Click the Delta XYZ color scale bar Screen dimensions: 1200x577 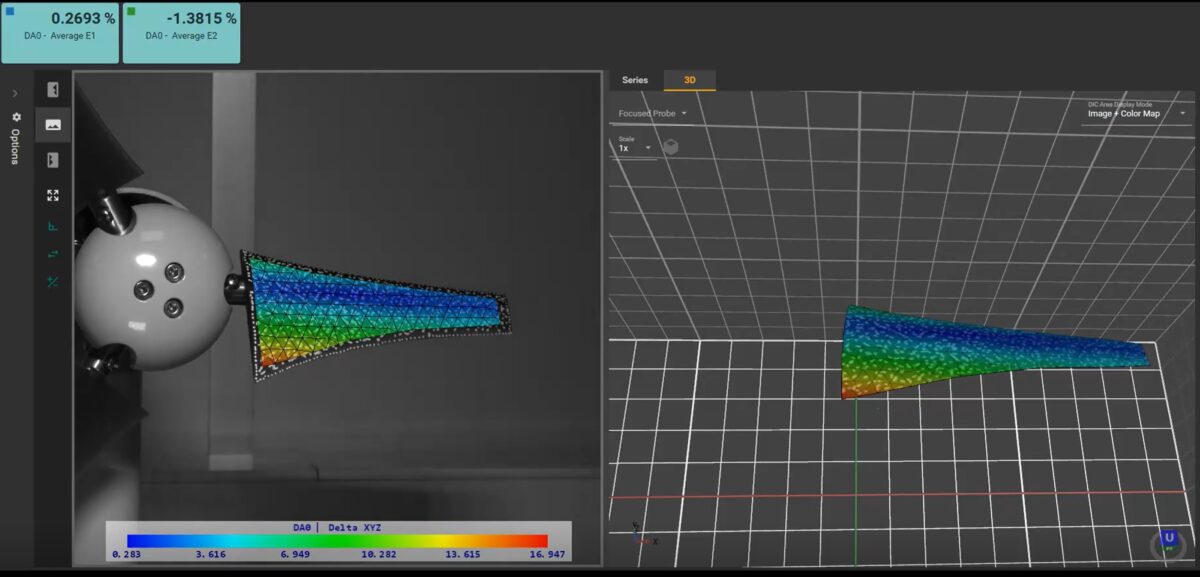pyautogui.click(x=337, y=540)
